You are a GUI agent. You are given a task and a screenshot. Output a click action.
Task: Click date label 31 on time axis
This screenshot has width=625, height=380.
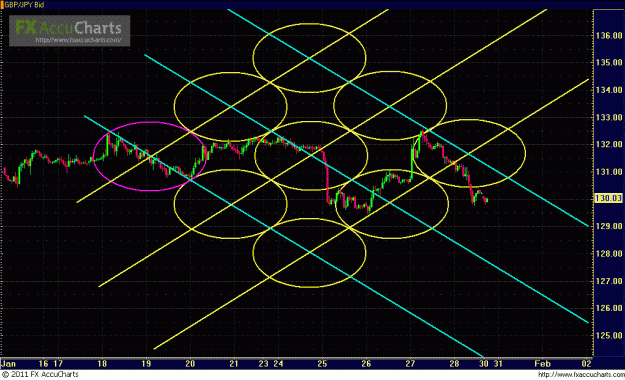pyautogui.click(x=498, y=364)
